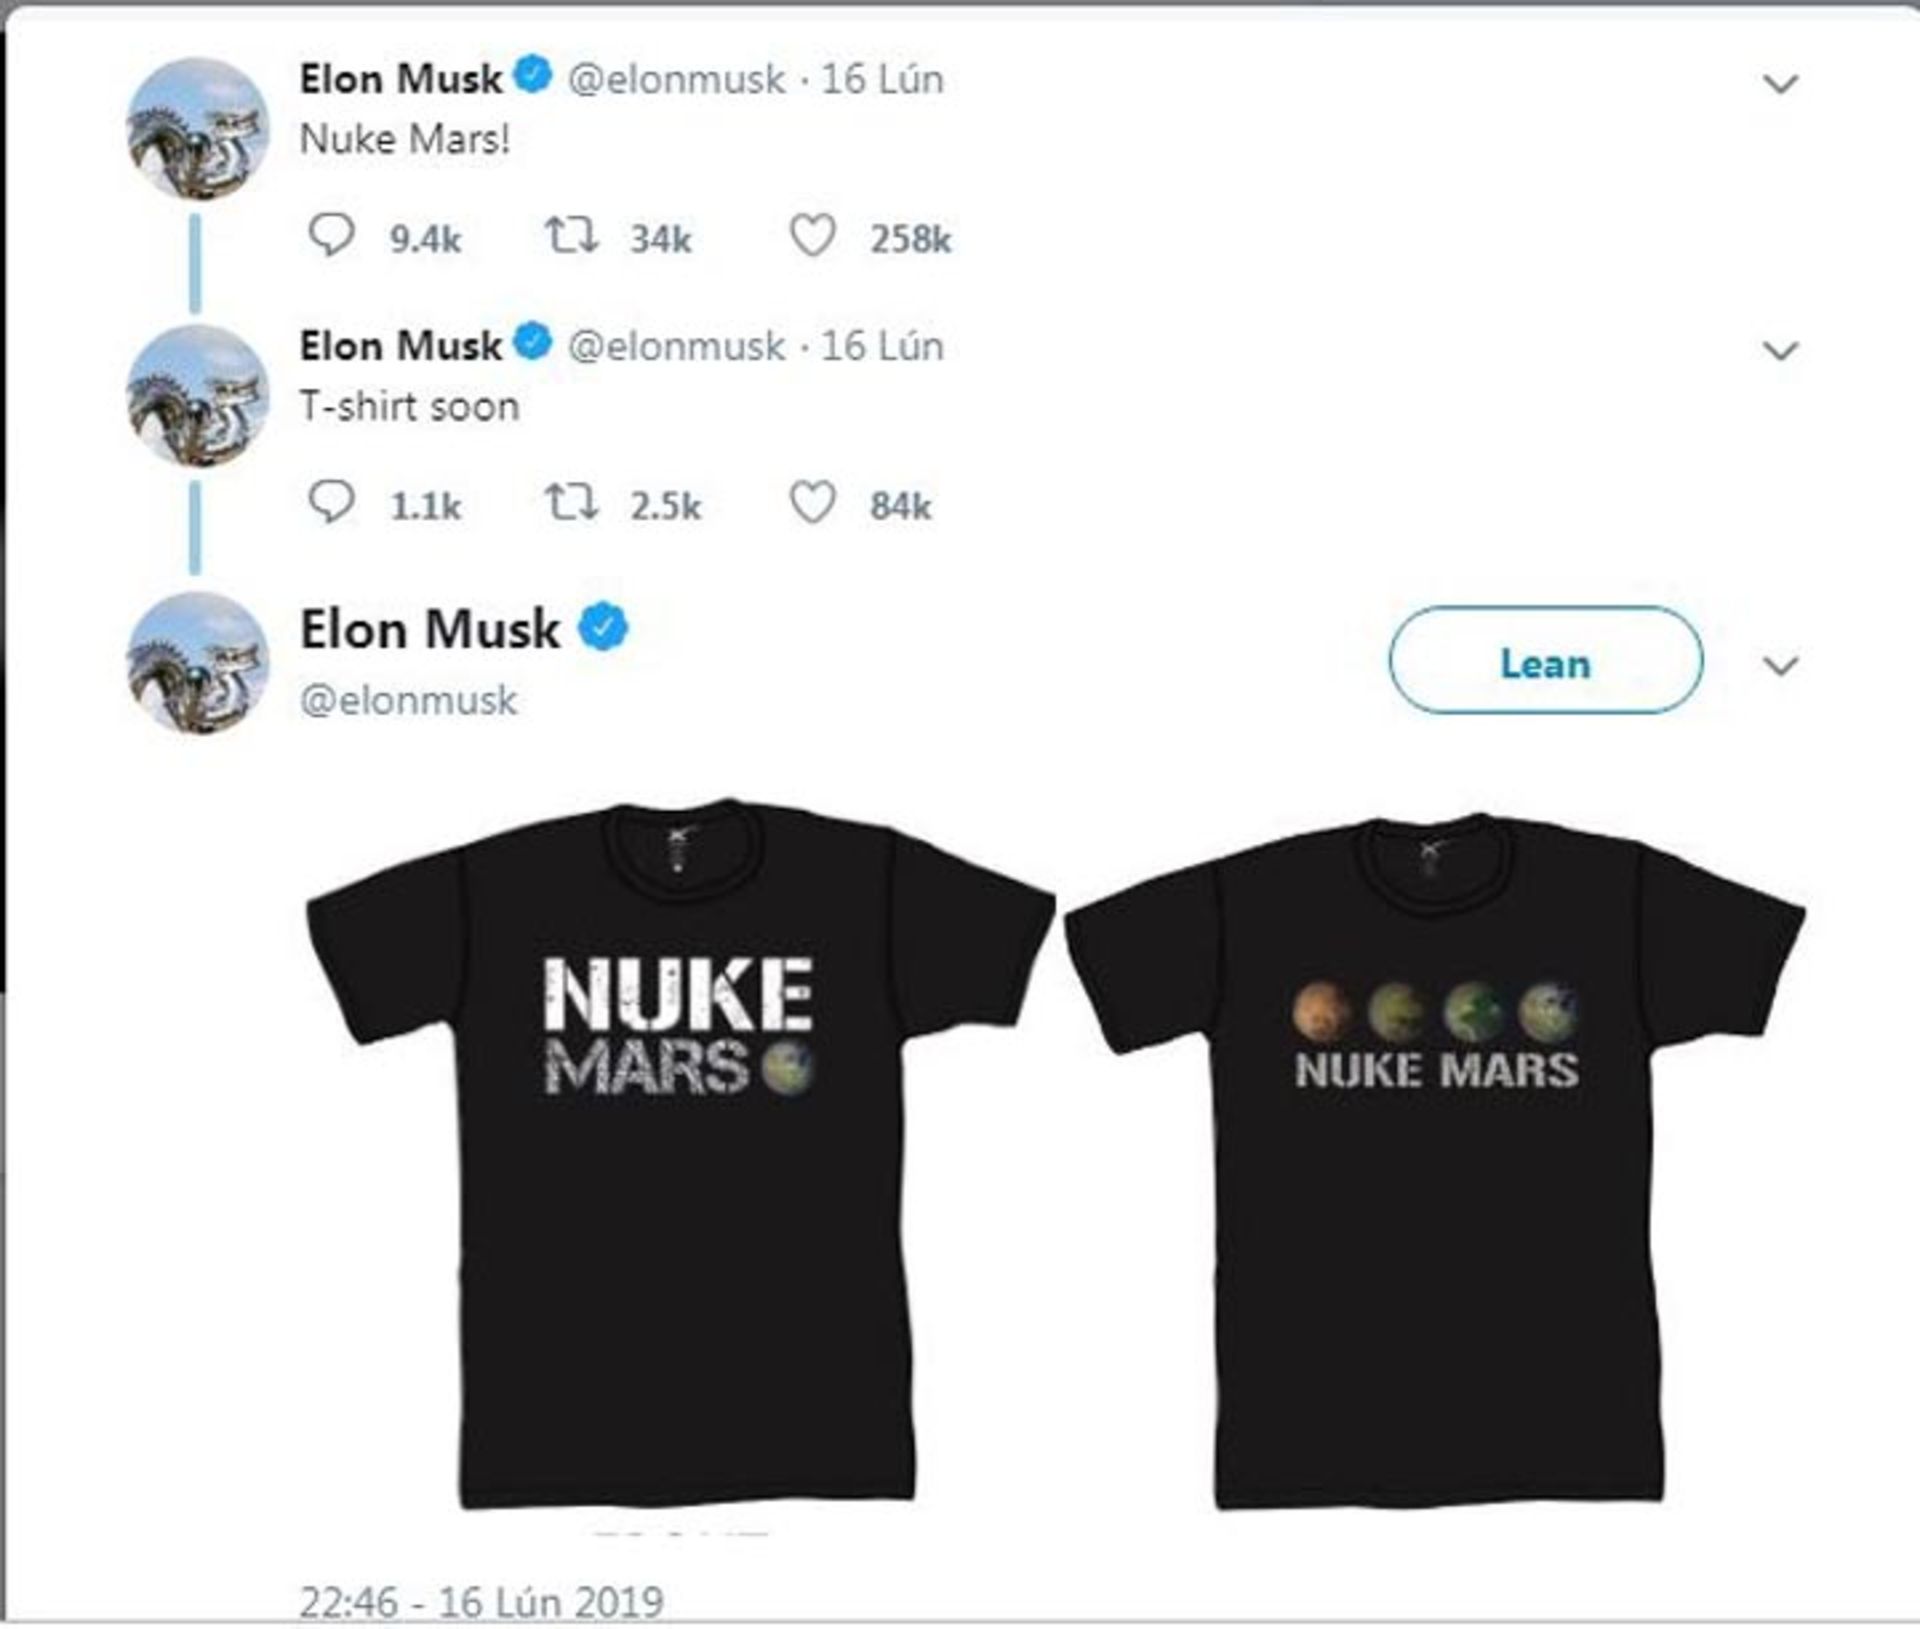
Task: Open avatar on "T-shirt soon" tweet
Action: 198,396
